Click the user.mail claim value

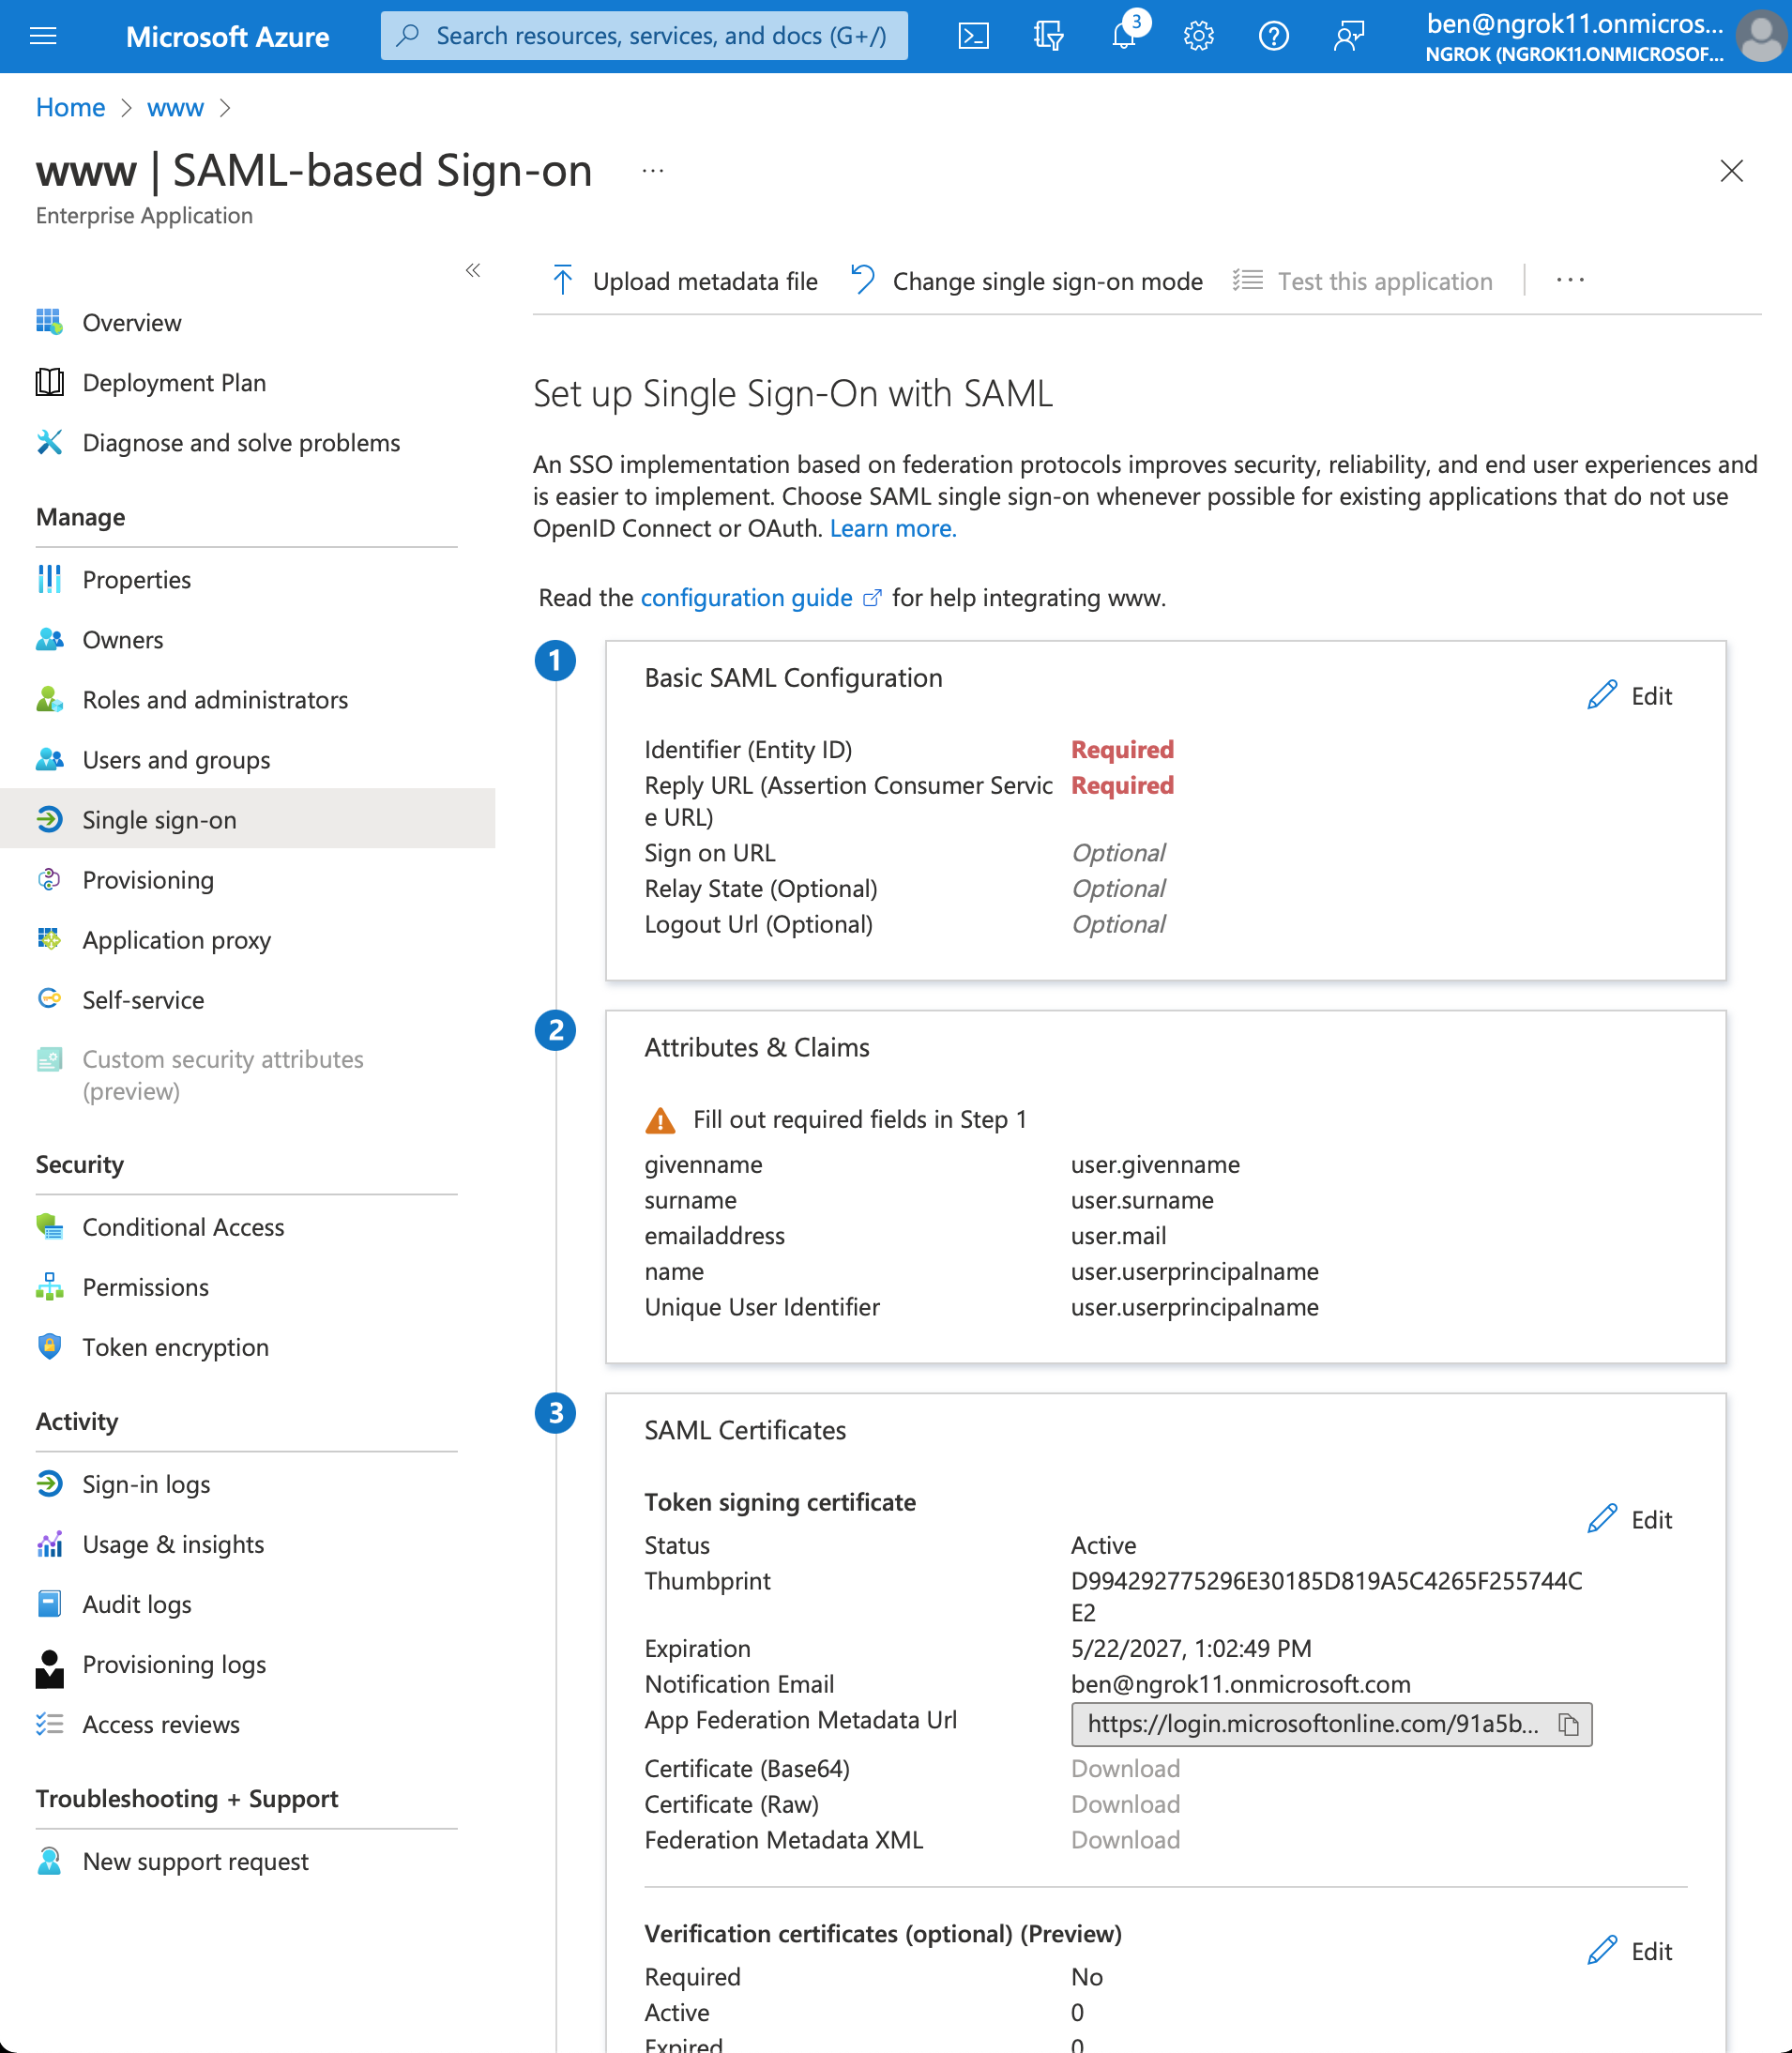click(1118, 1235)
